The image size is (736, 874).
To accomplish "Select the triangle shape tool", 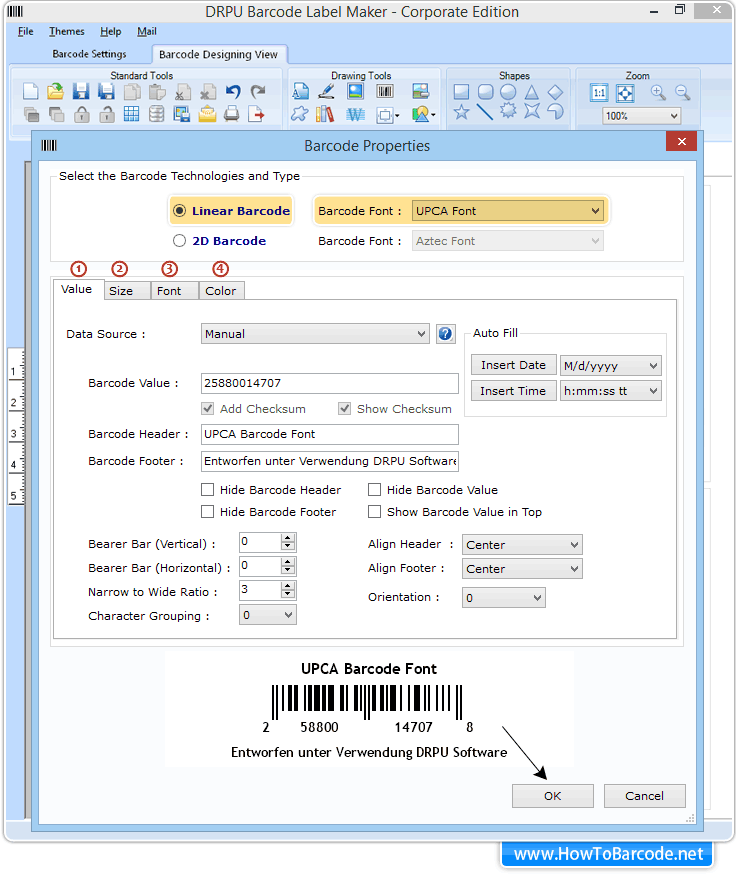I will click(x=532, y=92).
